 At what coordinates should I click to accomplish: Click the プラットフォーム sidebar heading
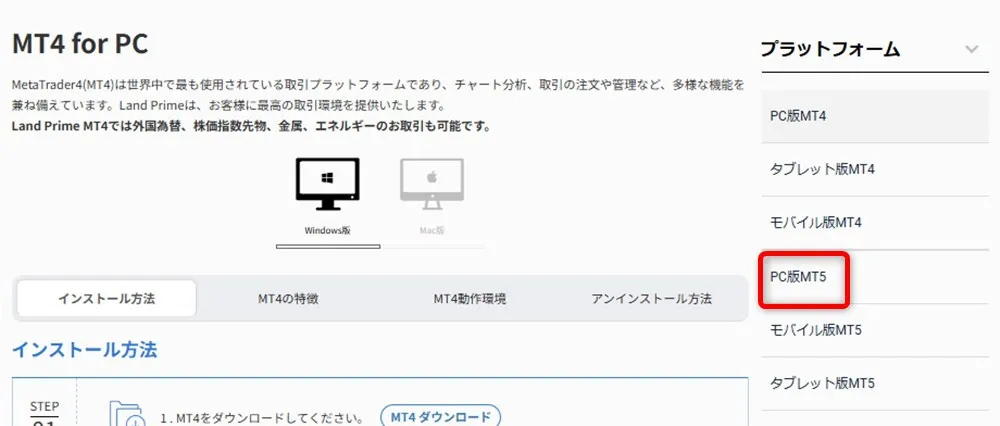pos(830,49)
